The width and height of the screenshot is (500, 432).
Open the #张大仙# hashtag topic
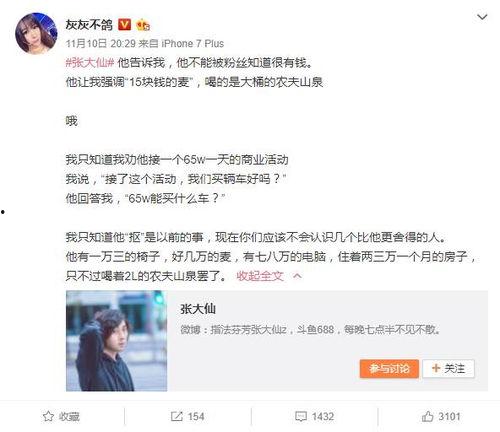(90, 63)
